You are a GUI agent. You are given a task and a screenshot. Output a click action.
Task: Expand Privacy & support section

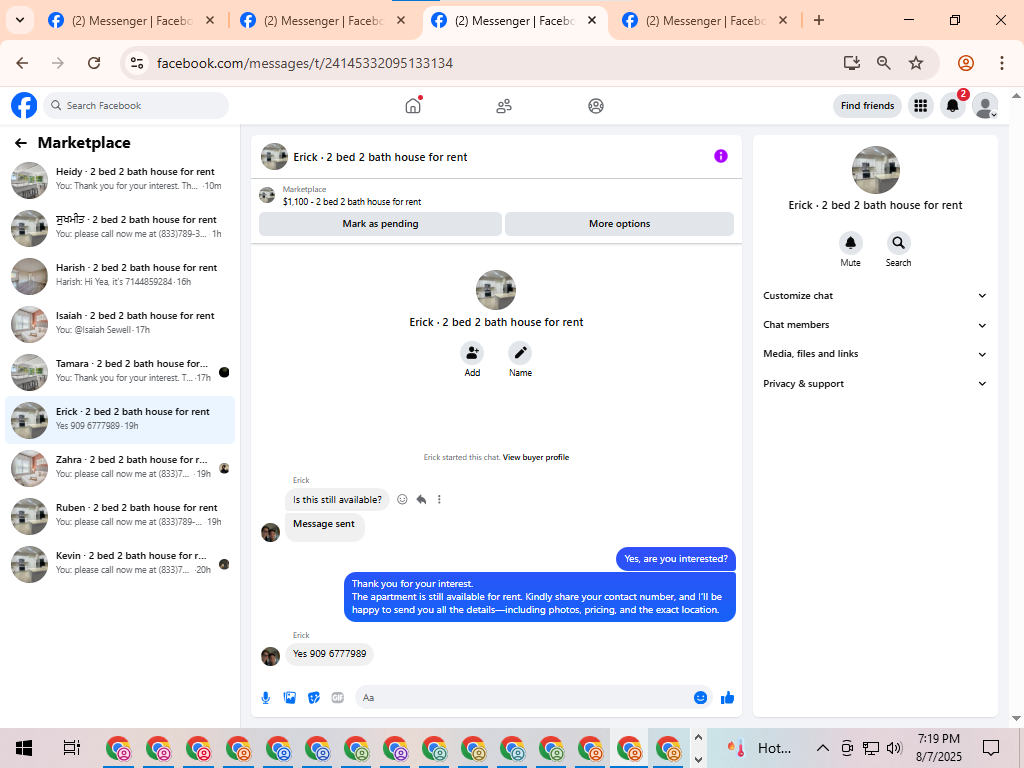pos(875,384)
